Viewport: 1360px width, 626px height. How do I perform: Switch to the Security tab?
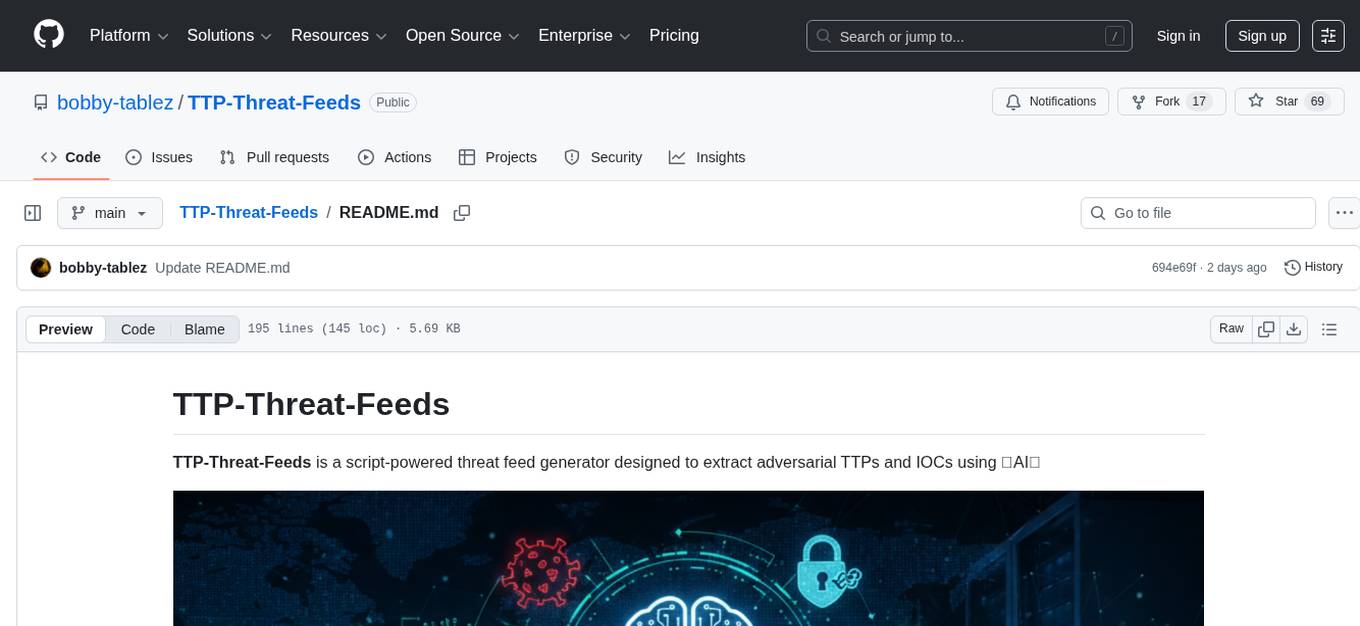tap(604, 157)
